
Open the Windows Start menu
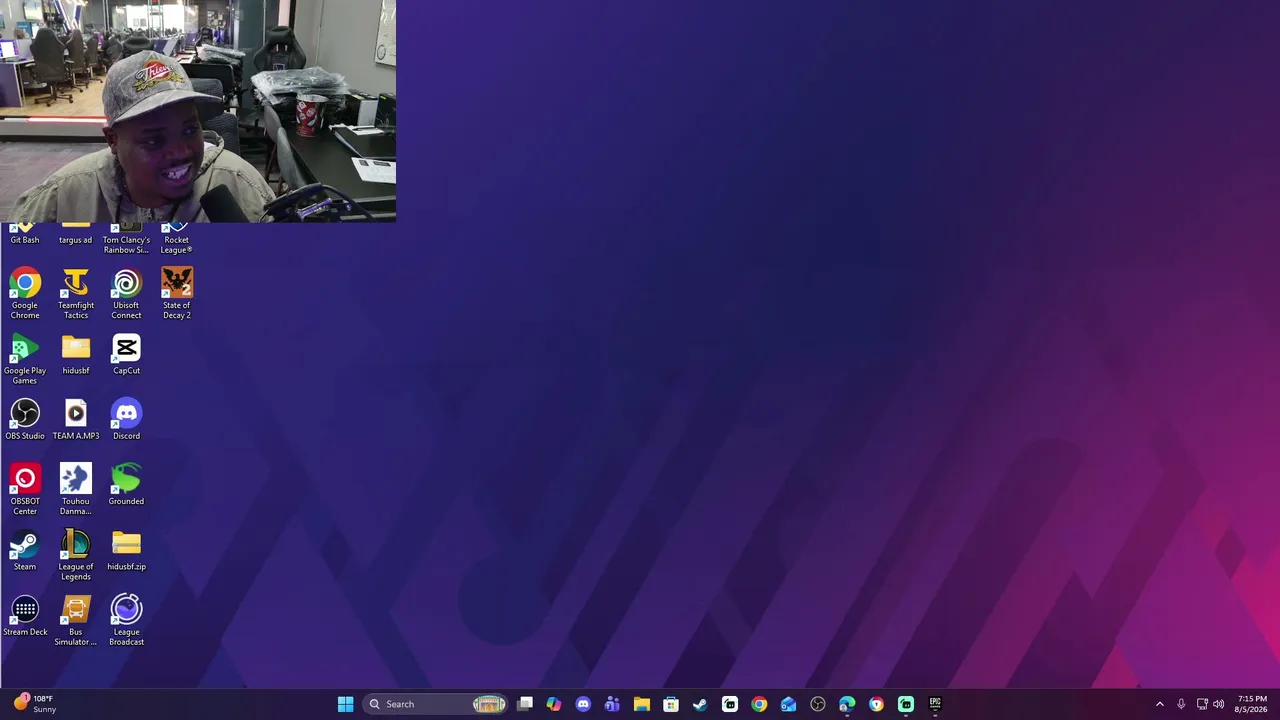coord(345,704)
